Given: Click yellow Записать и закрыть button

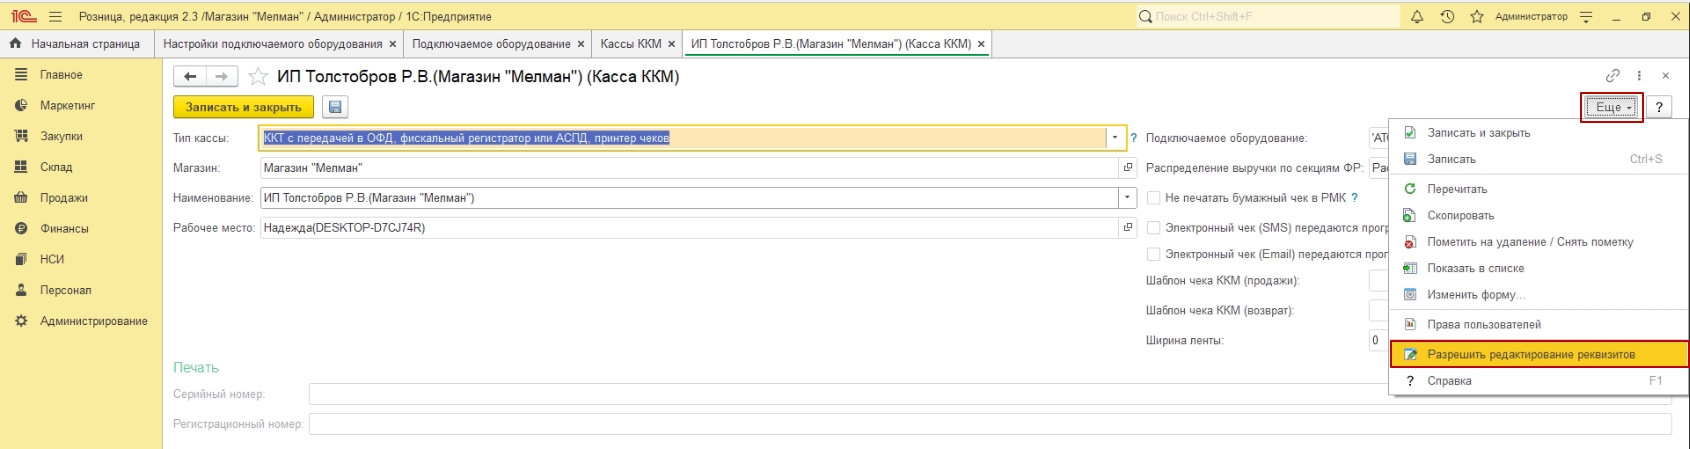Looking at the screenshot, I should (243, 107).
